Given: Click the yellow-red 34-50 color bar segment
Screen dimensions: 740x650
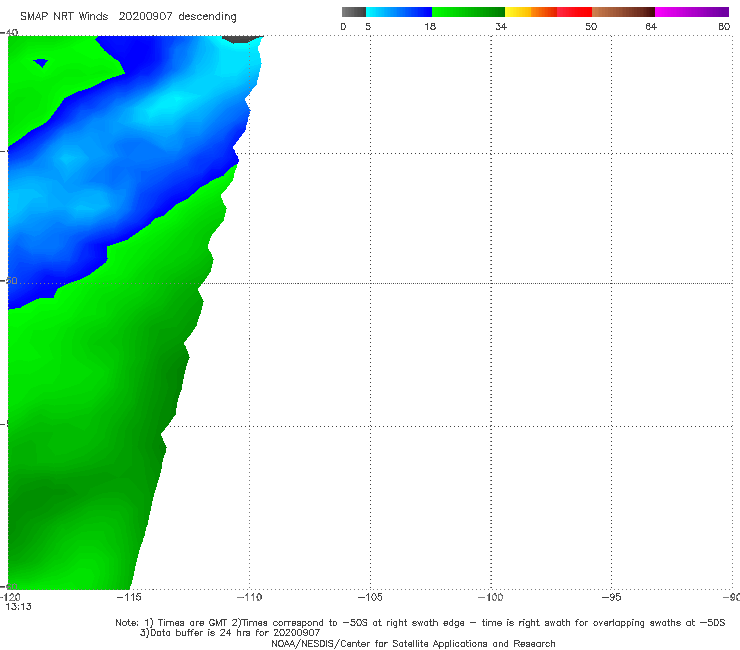Looking at the screenshot, I should click(548, 12).
